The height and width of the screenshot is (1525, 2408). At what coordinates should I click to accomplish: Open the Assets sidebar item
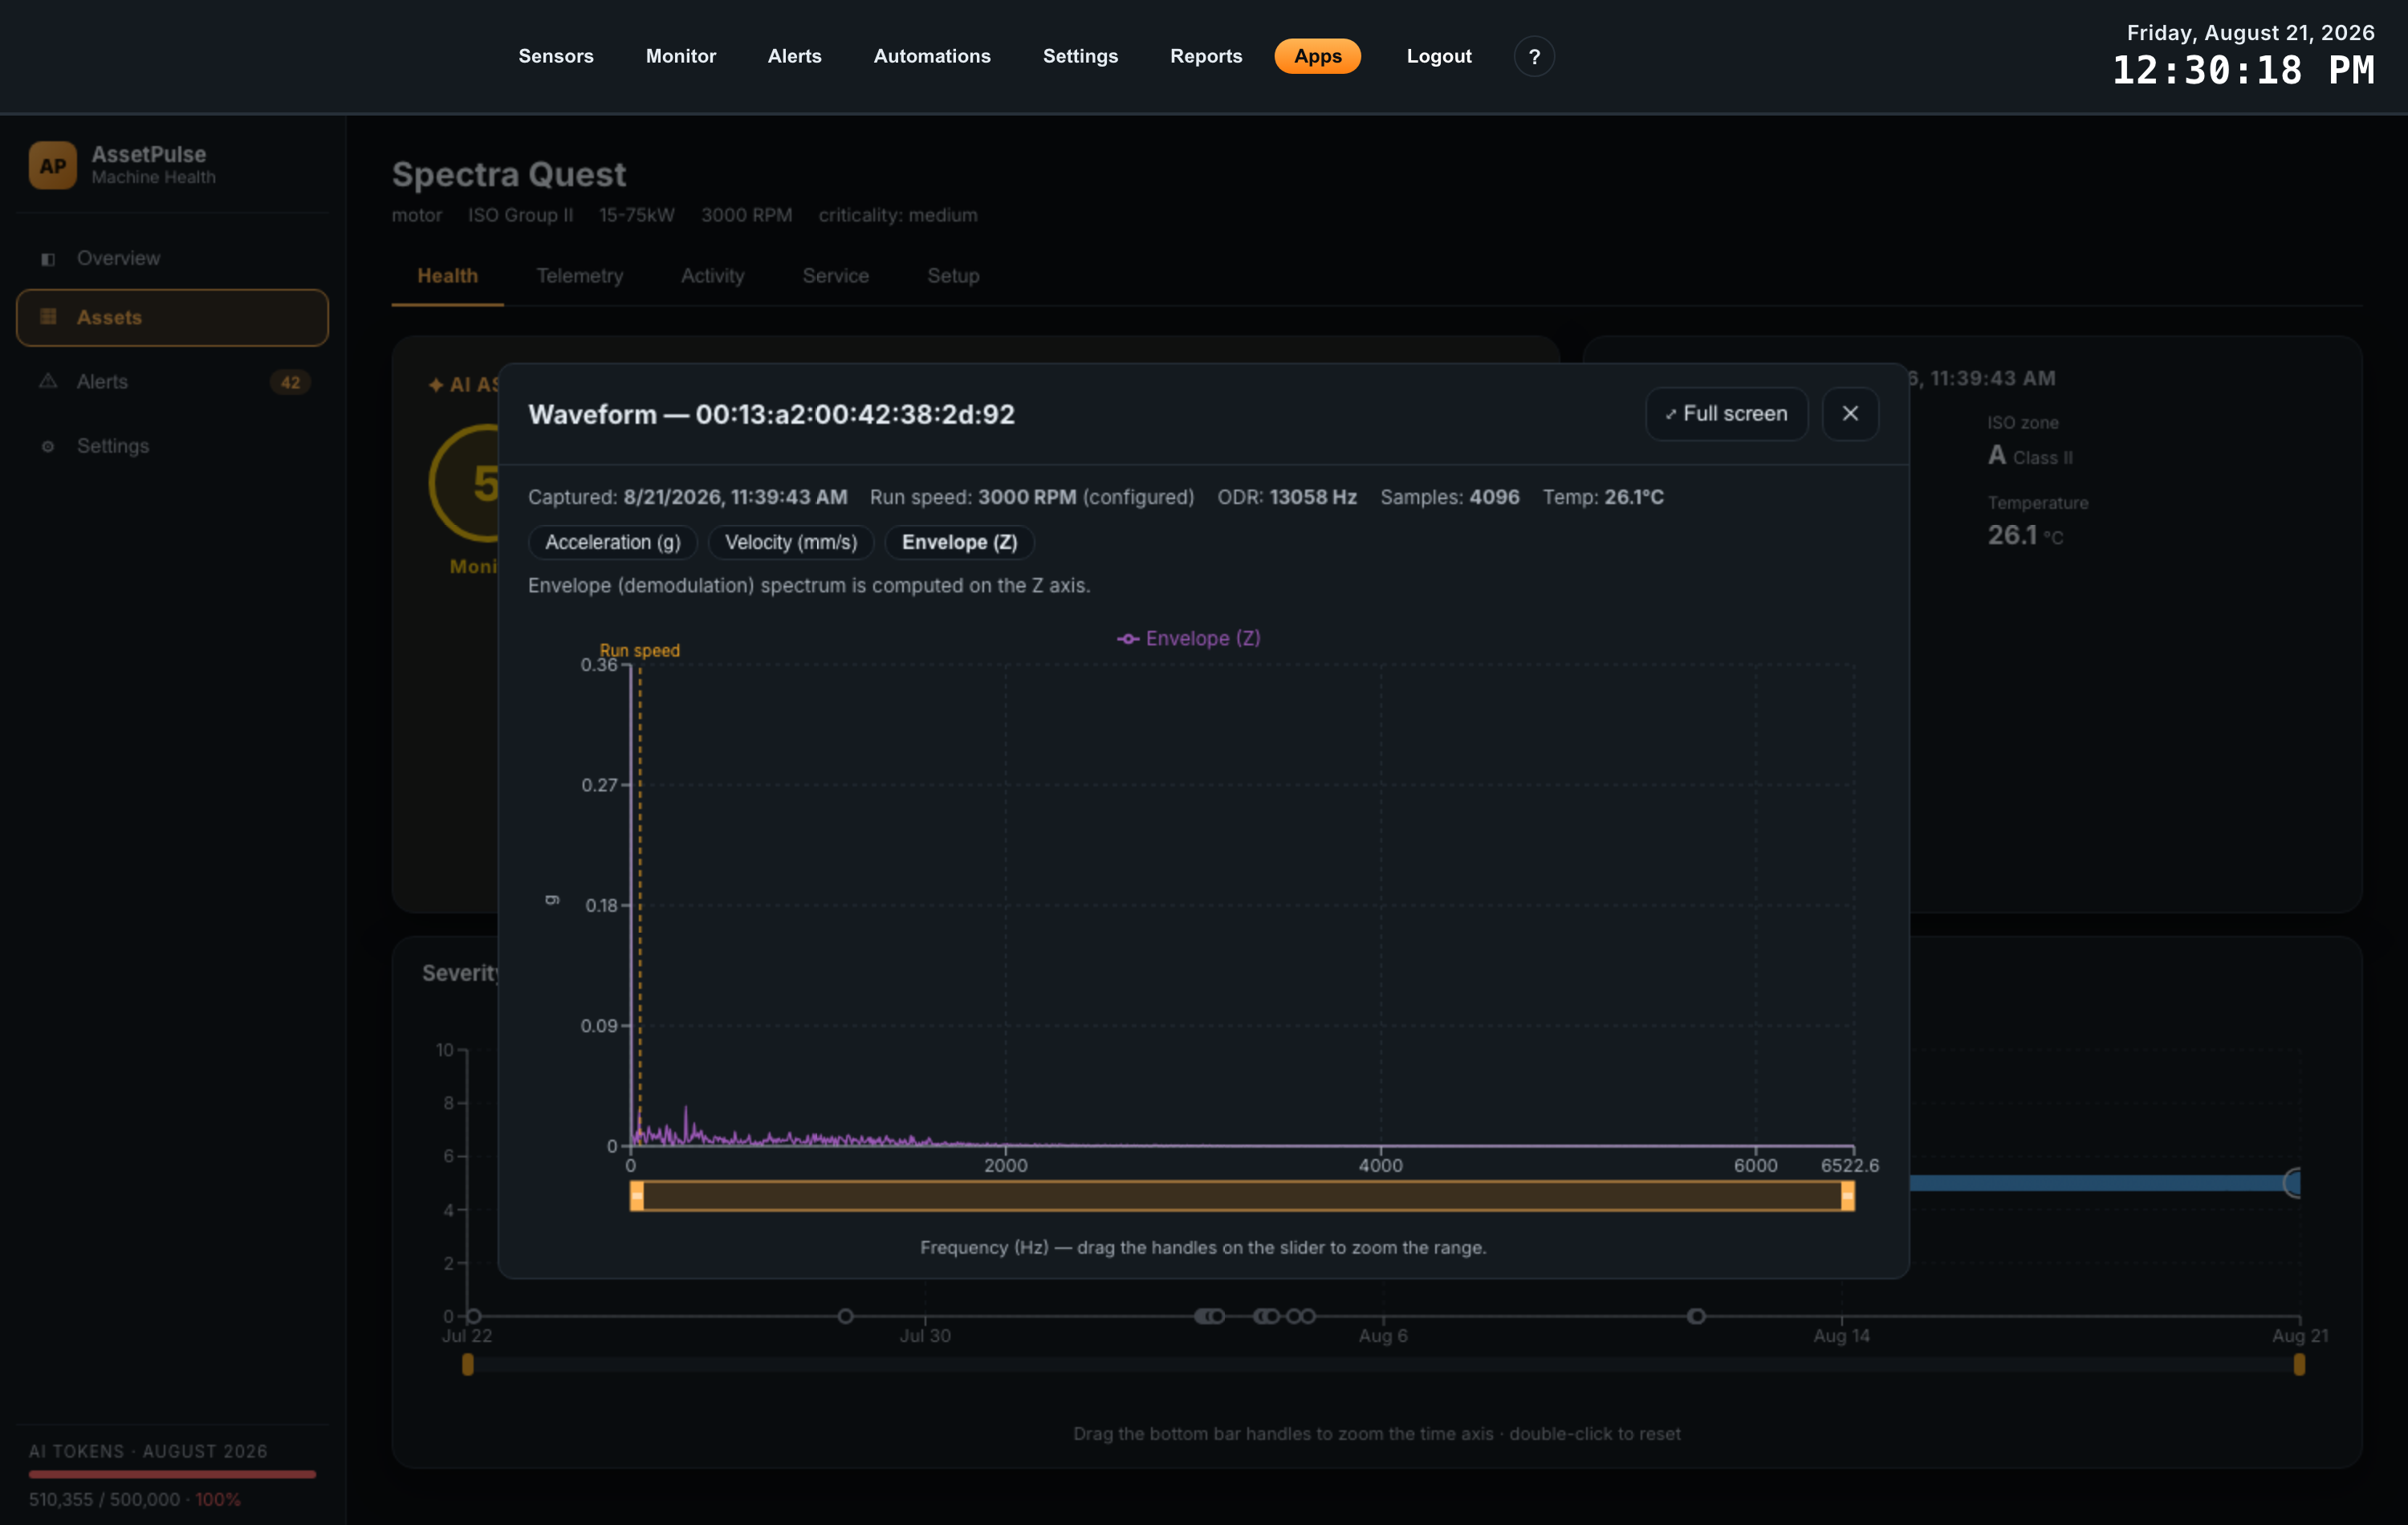click(x=172, y=318)
